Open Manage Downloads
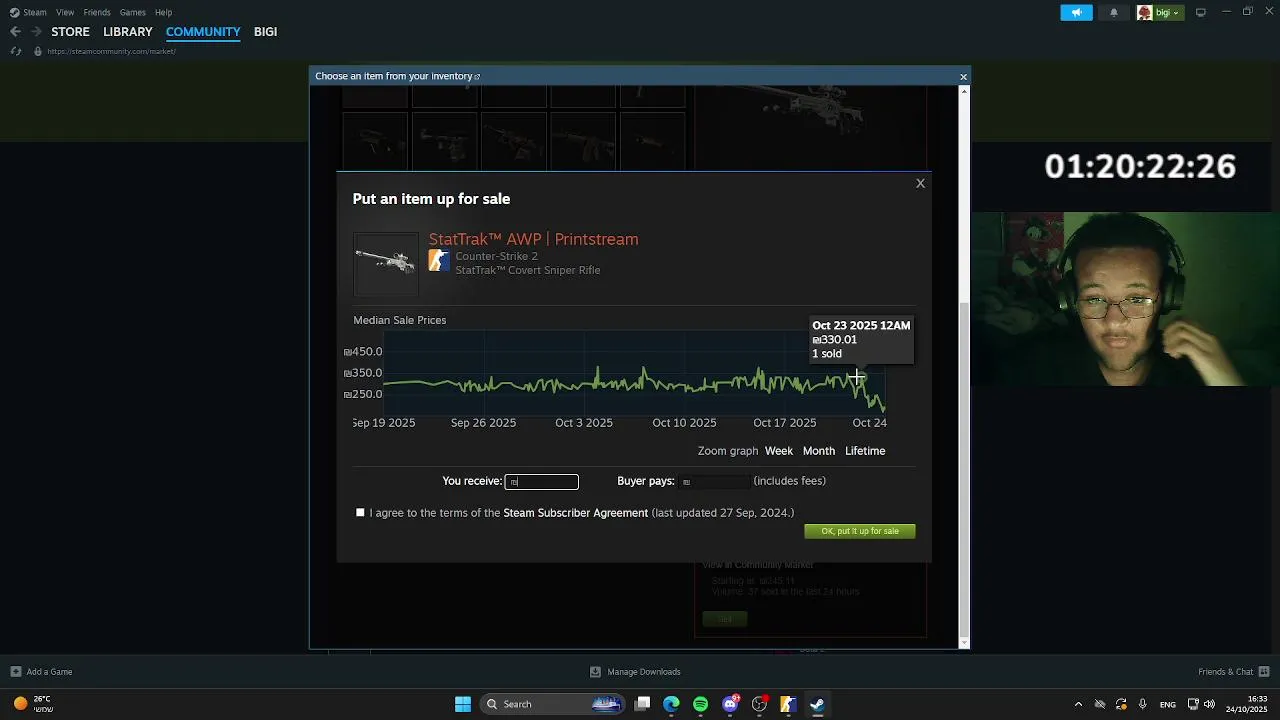This screenshot has height=720, width=1280. 635,672
